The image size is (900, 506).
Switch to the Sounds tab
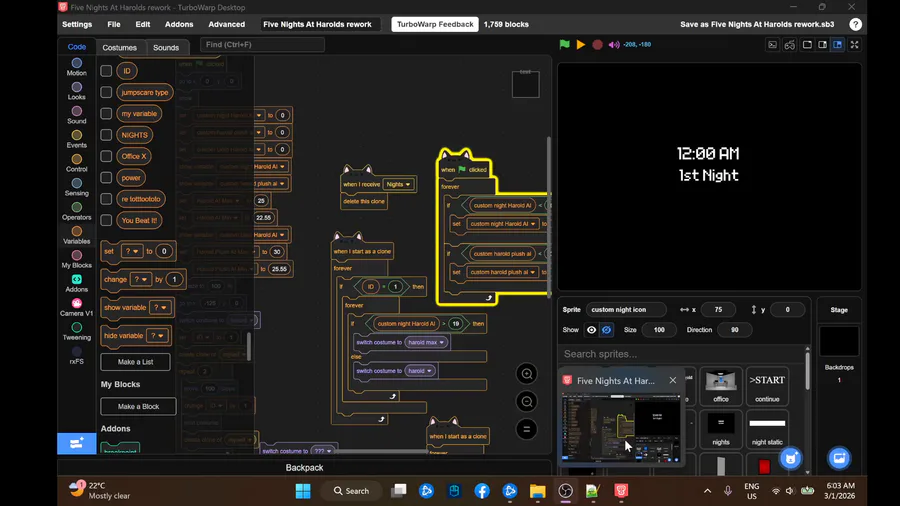166,48
